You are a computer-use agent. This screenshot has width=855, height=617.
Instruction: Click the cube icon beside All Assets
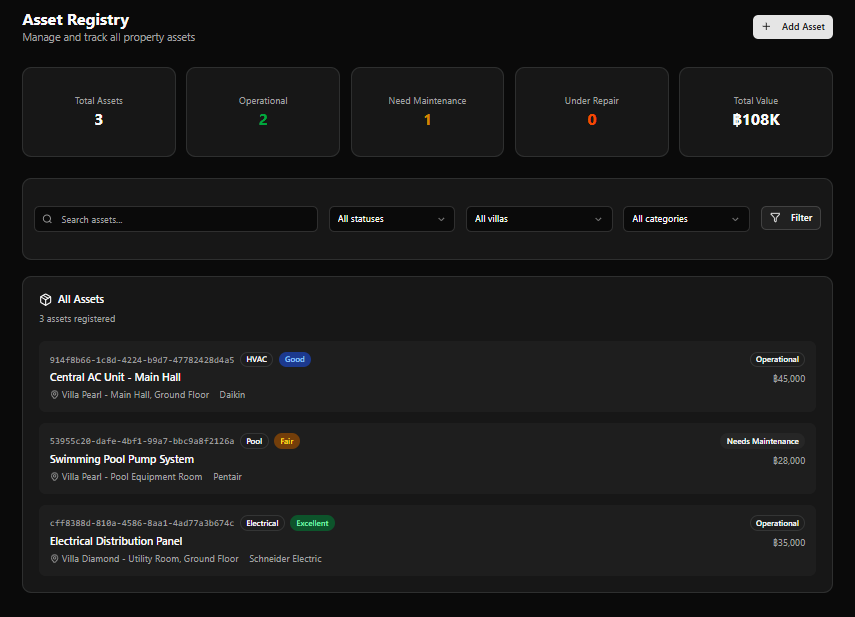(x=46, y=299)
